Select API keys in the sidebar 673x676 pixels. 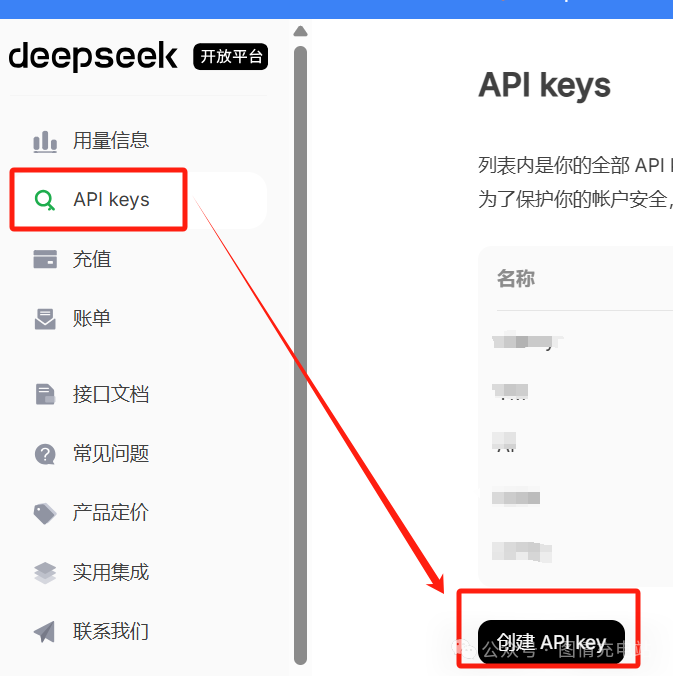(x=111, y=200)
